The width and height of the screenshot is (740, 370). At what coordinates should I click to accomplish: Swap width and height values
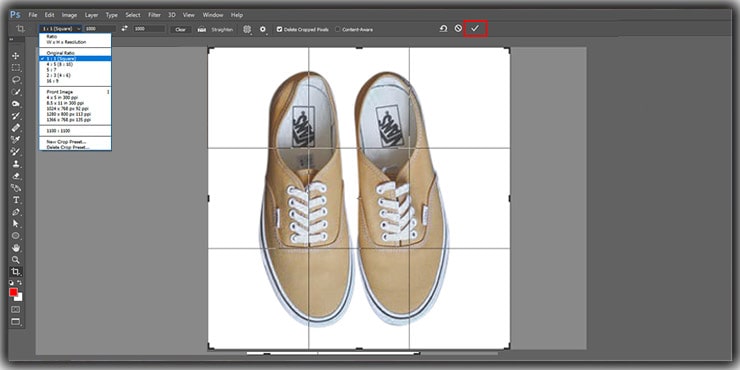125,29
